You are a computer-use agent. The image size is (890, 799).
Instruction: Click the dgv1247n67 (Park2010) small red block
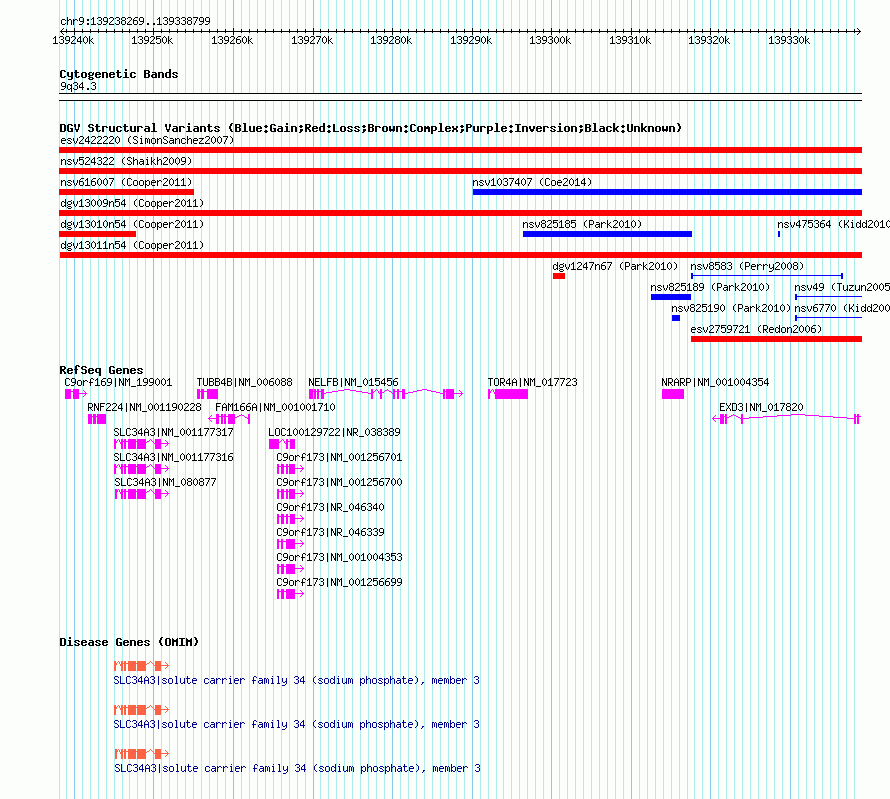559,276
